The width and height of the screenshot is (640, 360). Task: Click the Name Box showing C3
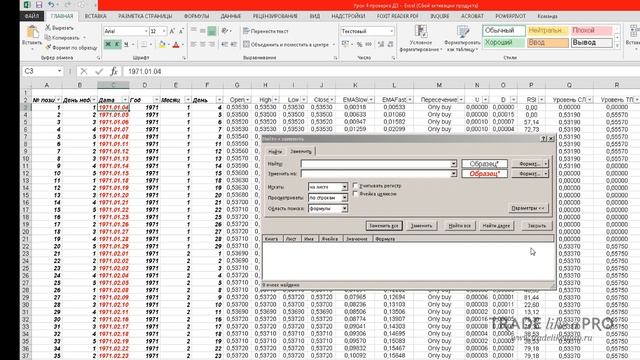(42, 71)
